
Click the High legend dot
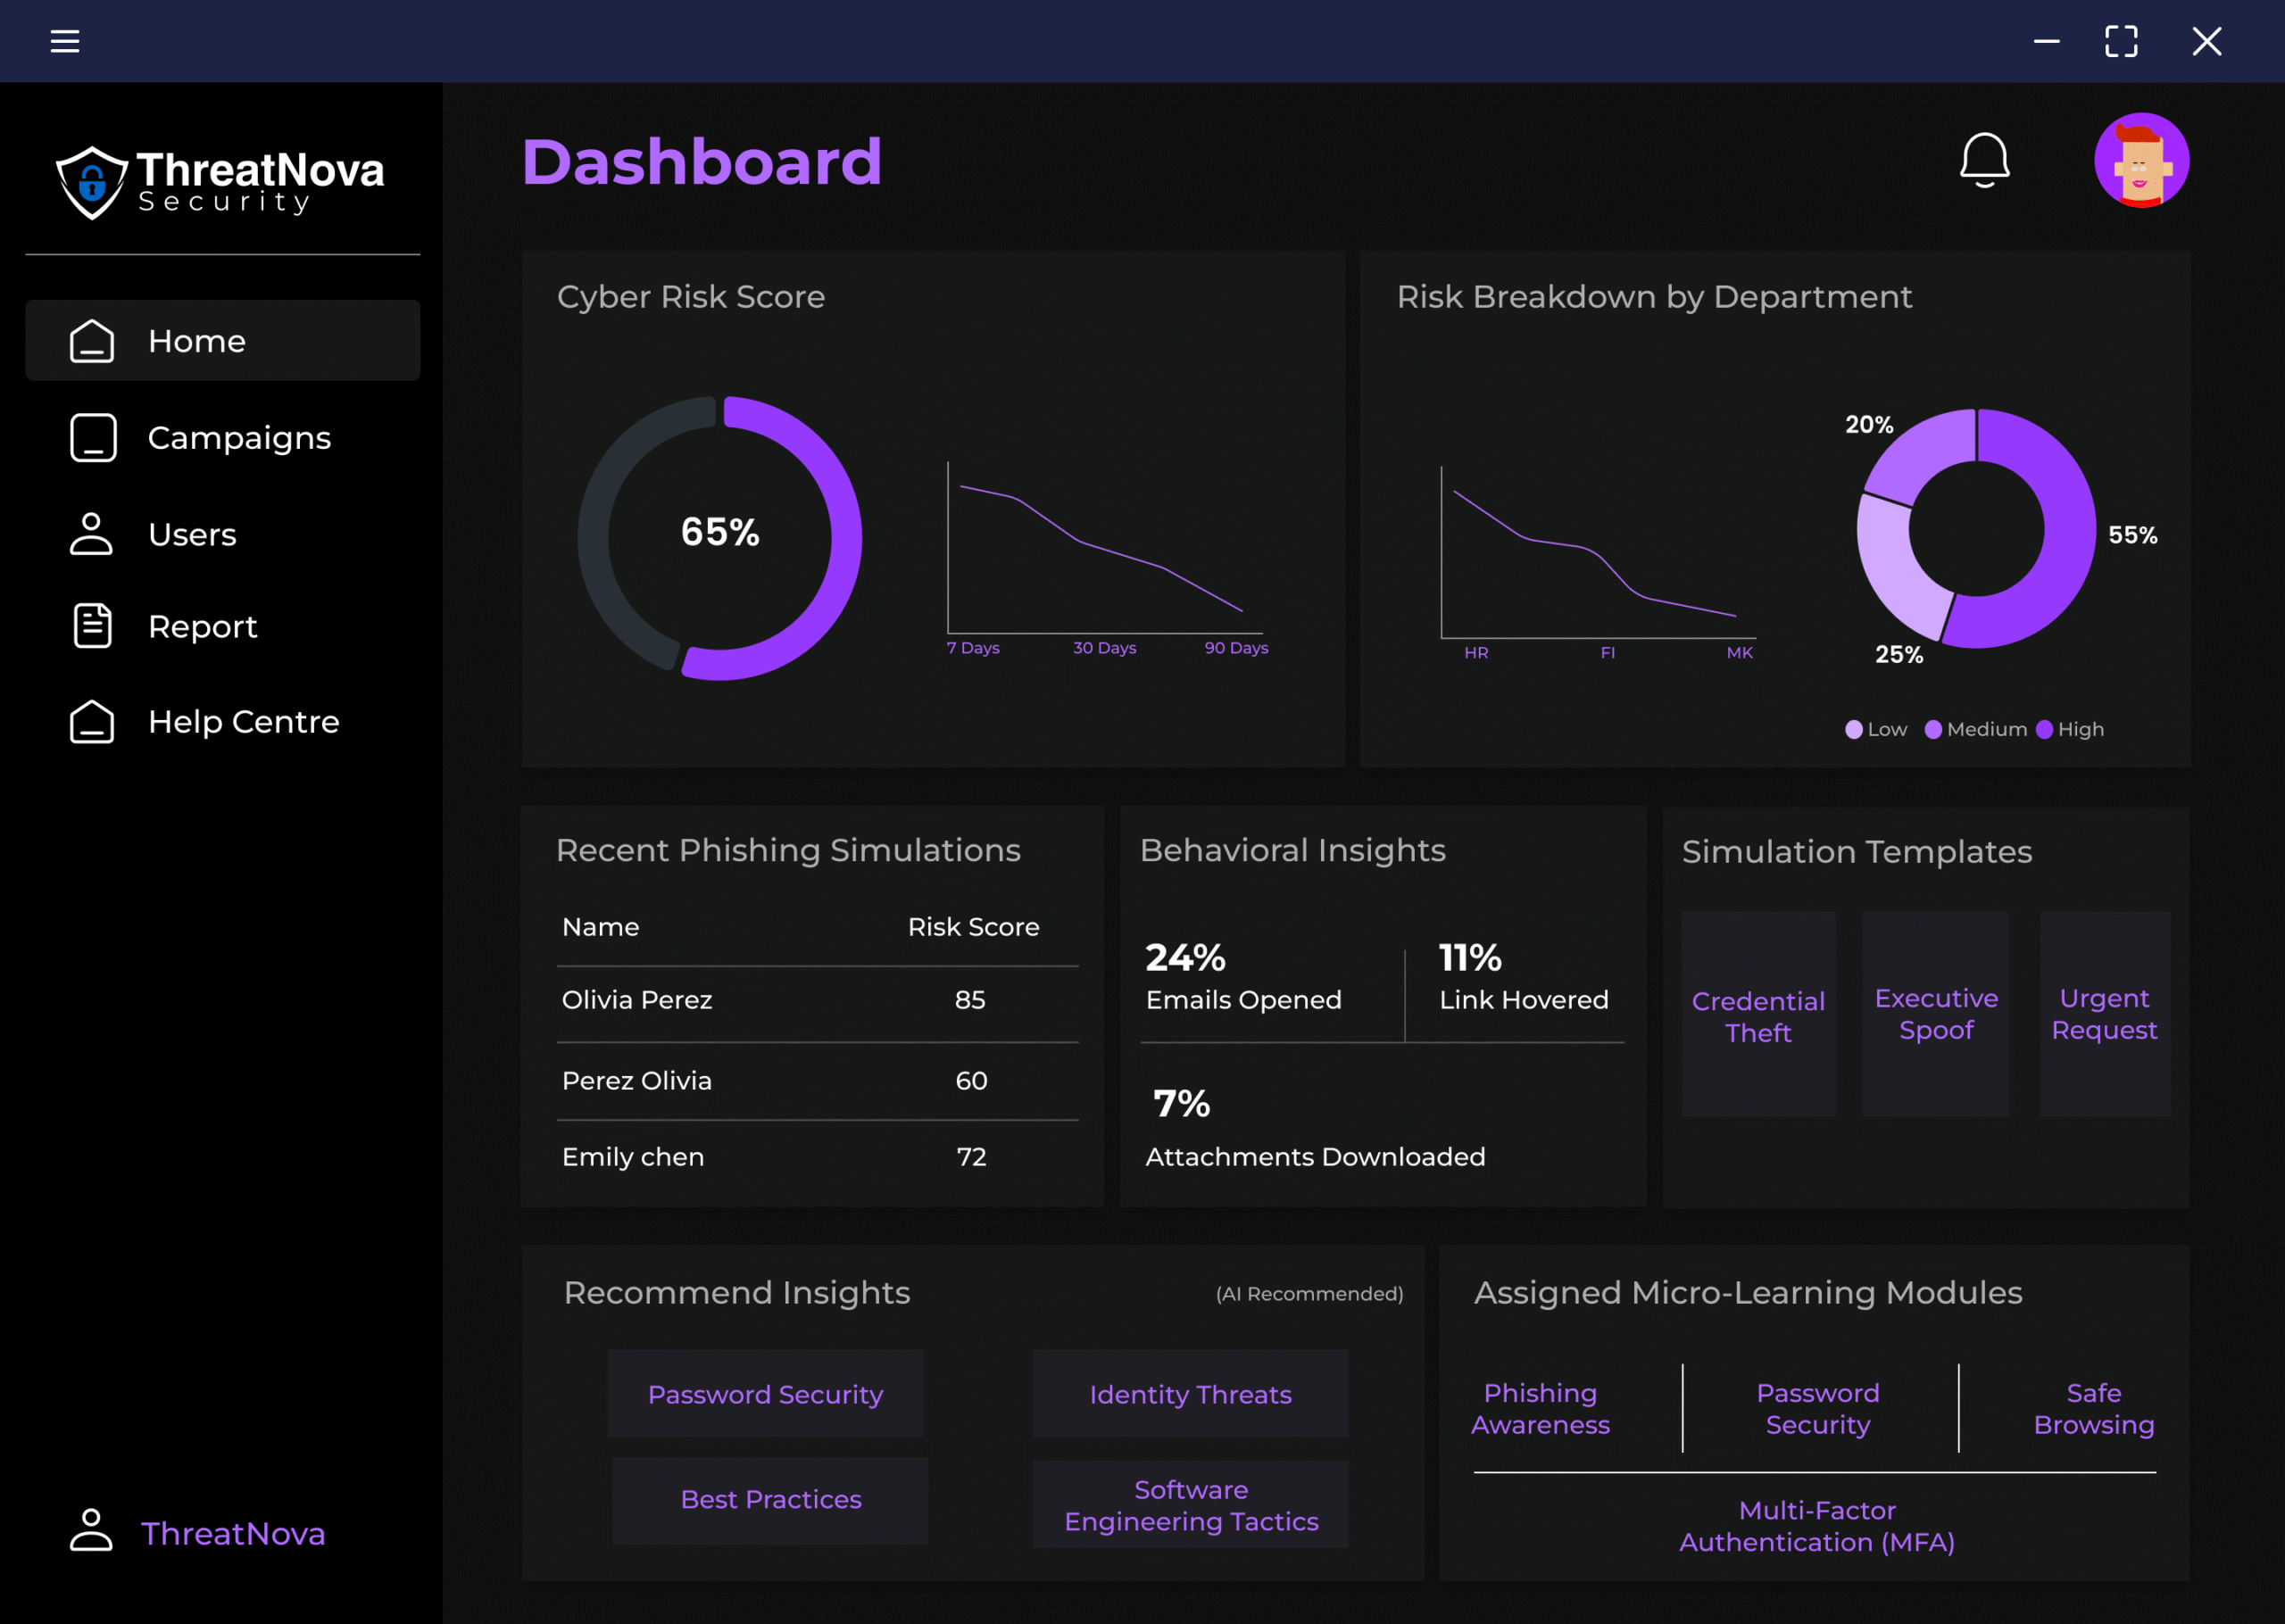pos(2044,729)
